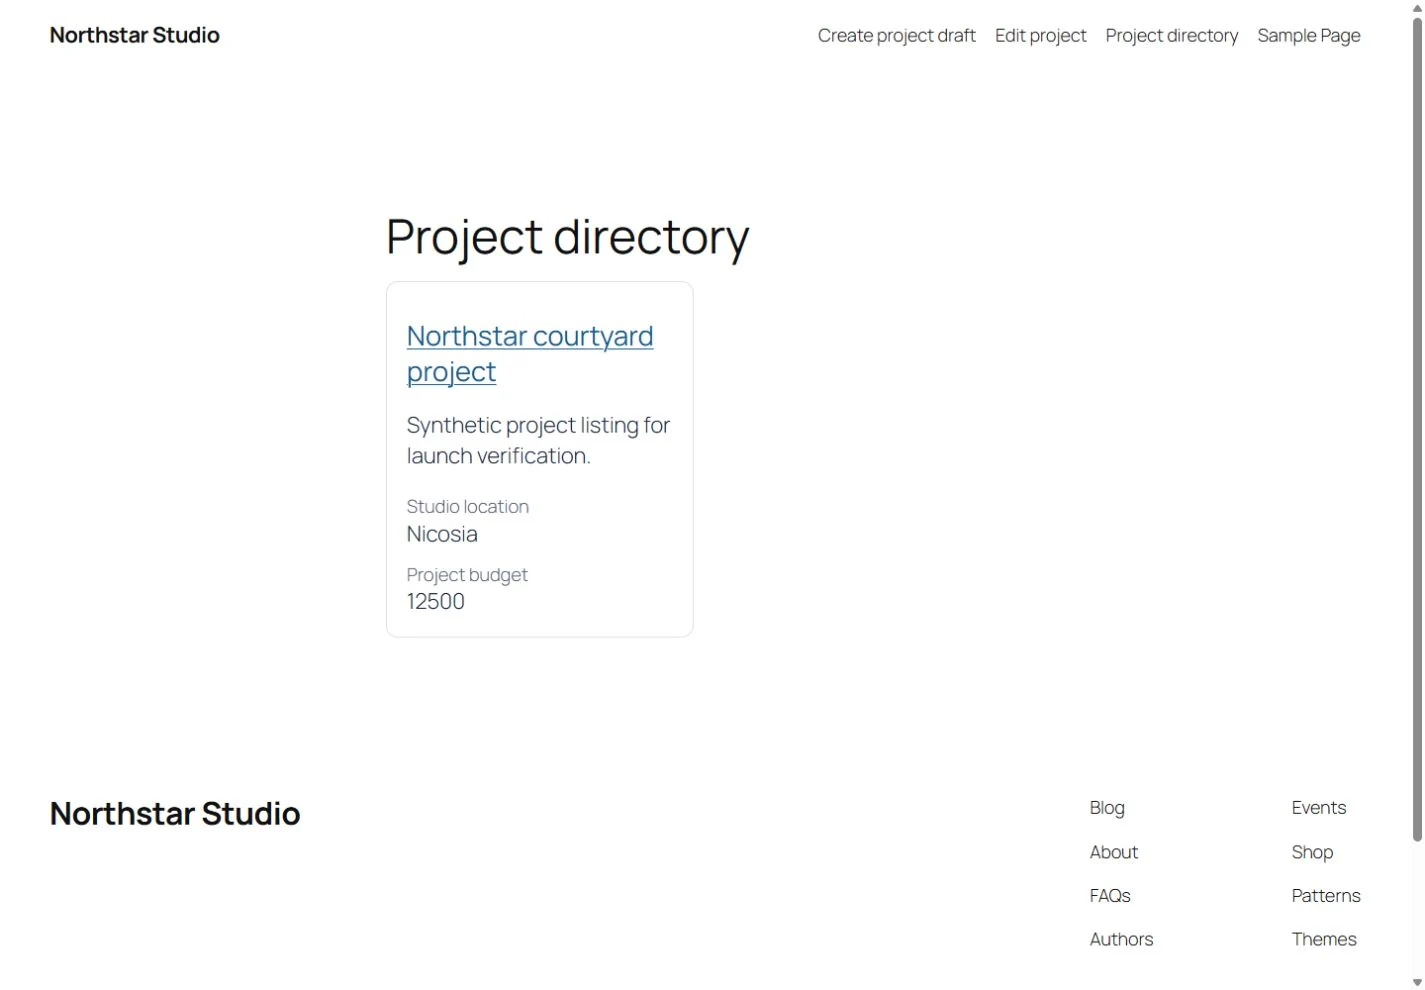Open the Events footer link
Viewport: 1425px width, 990px height.
[1318, 808]
